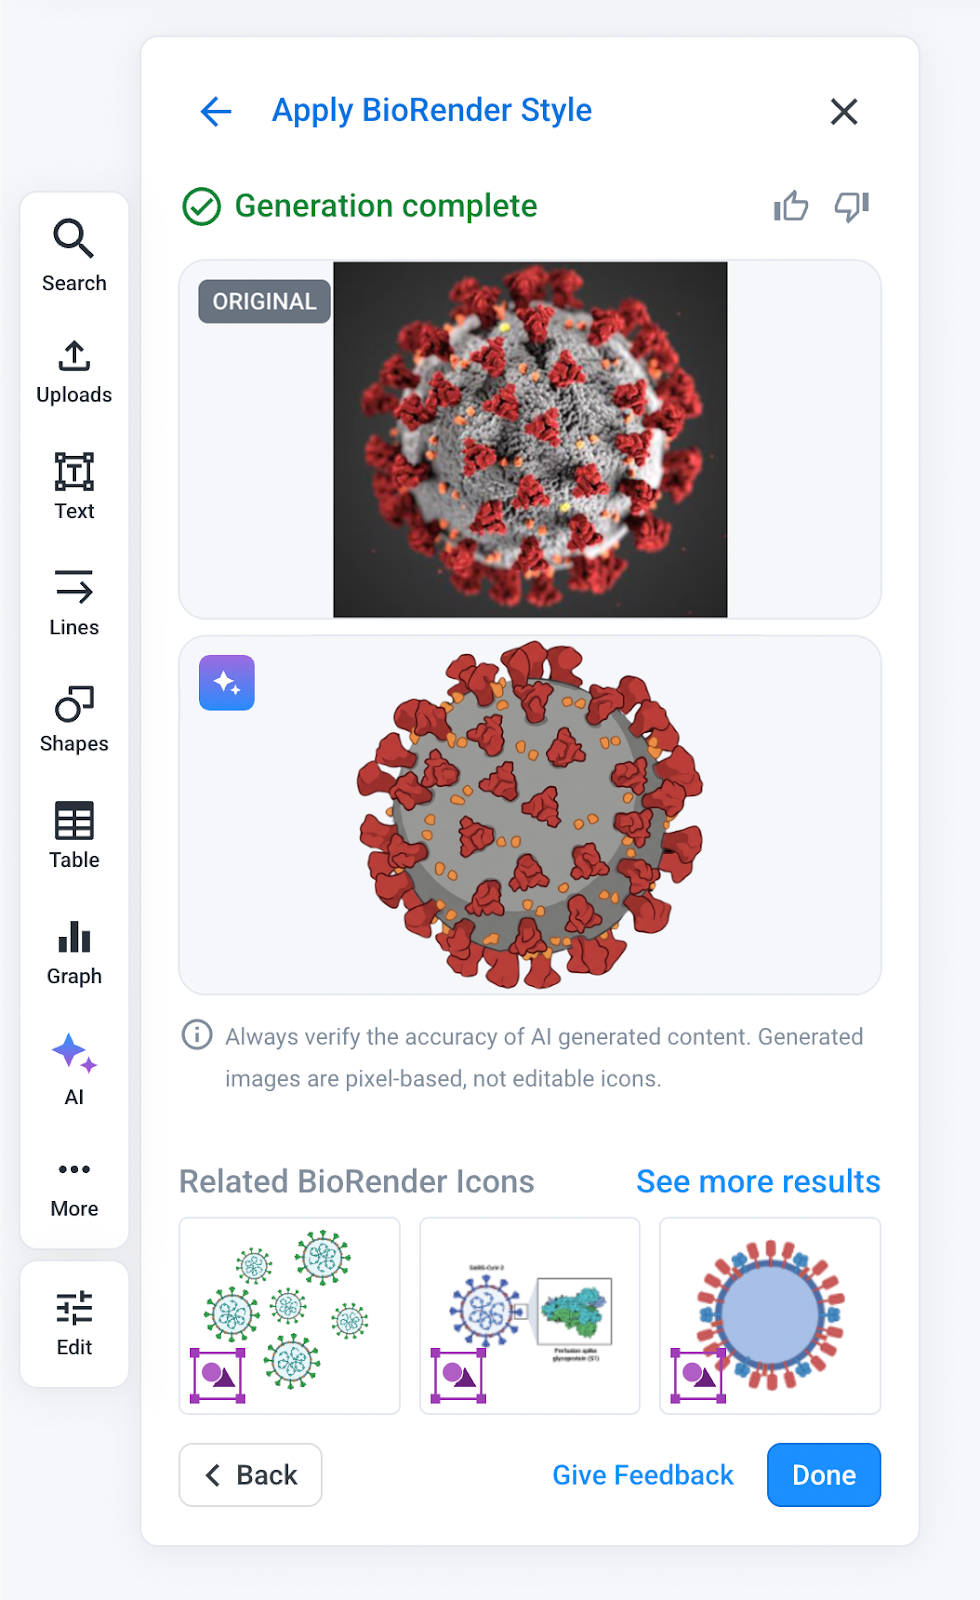The image size is (980, 1600).
Task: Expand the More options menu
Action: [74, 1186]
